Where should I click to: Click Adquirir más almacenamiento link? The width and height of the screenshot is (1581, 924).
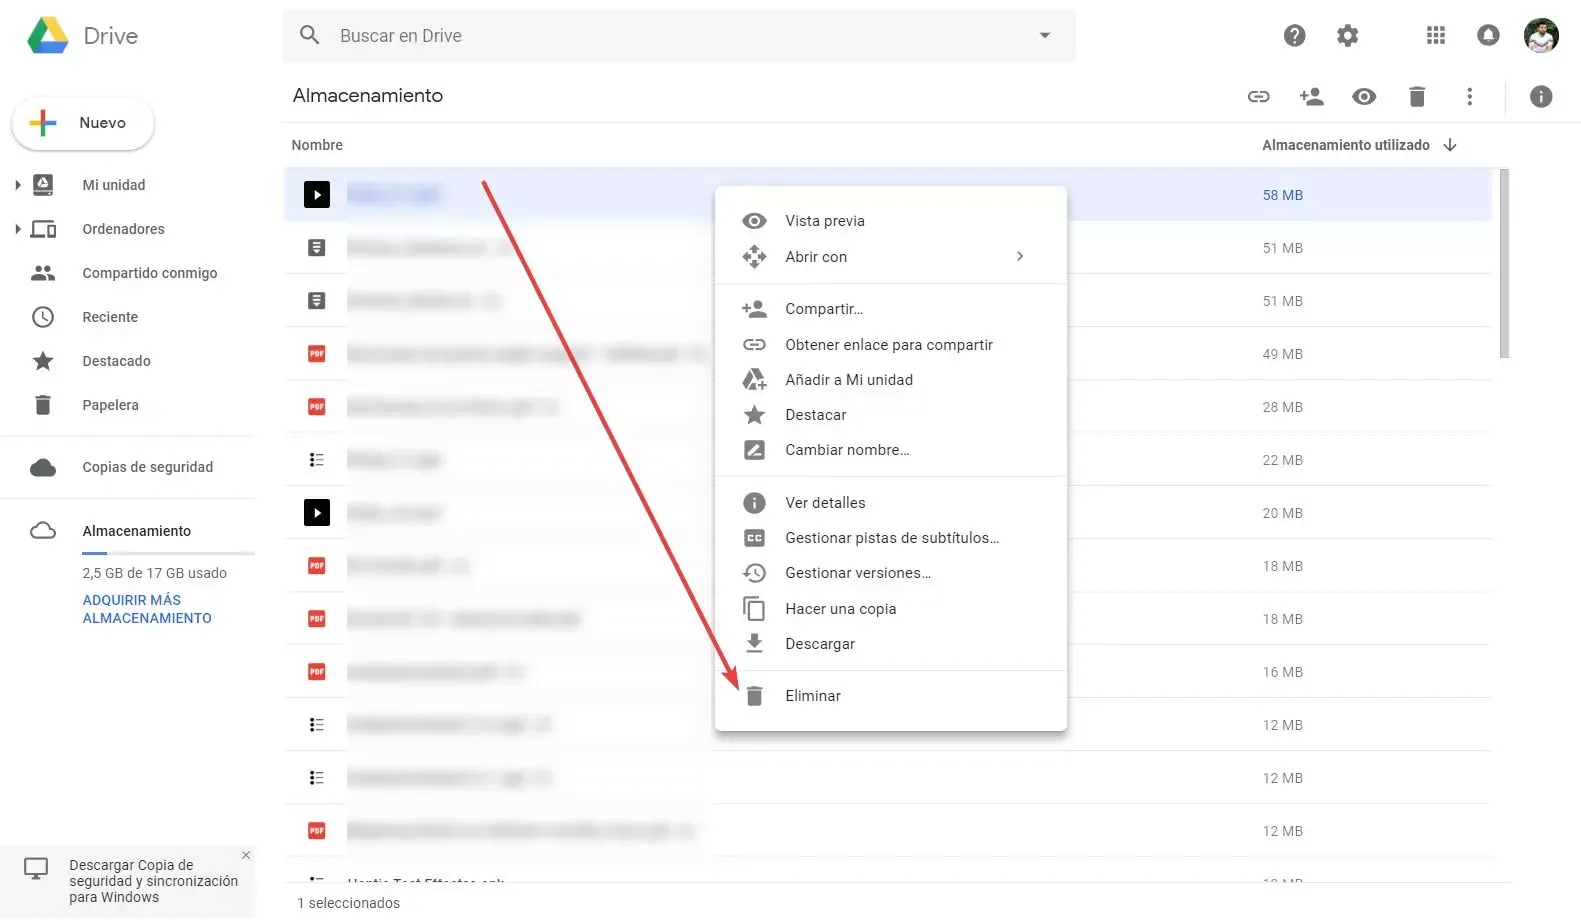click(x=147, y=609)
